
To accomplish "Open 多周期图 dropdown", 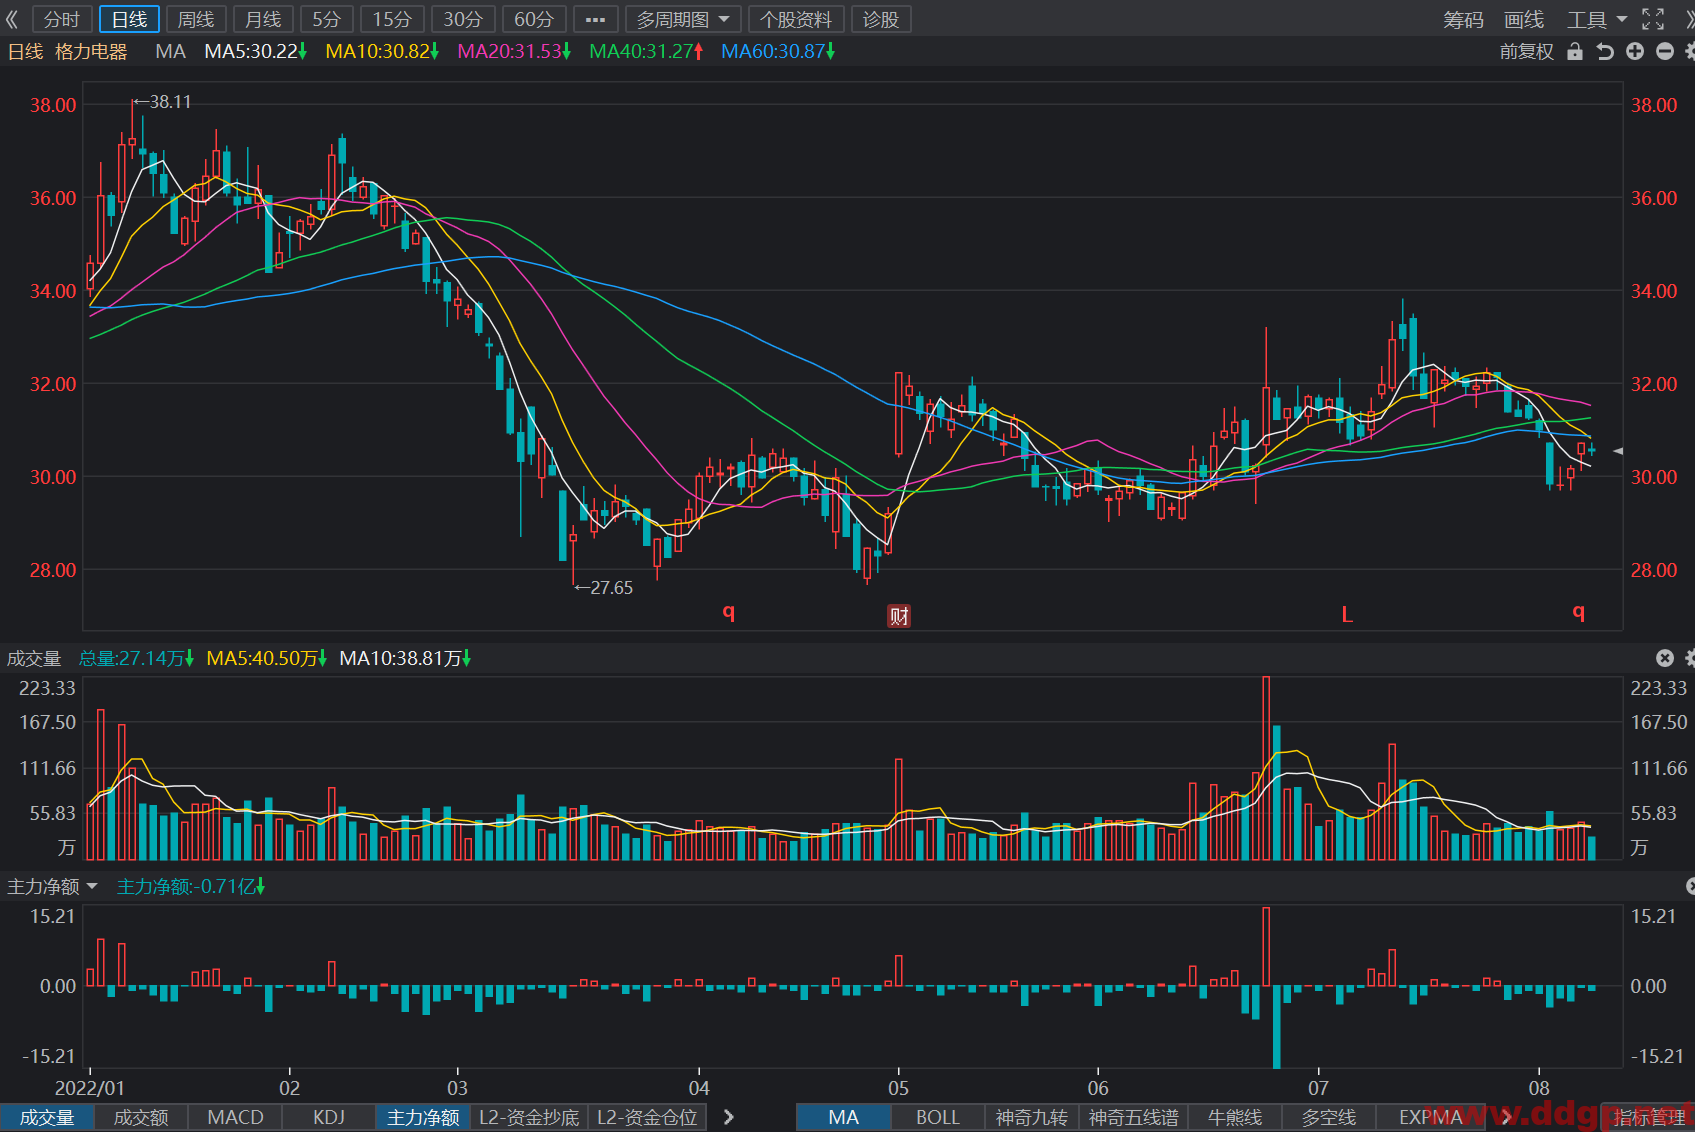I will 683,19.
